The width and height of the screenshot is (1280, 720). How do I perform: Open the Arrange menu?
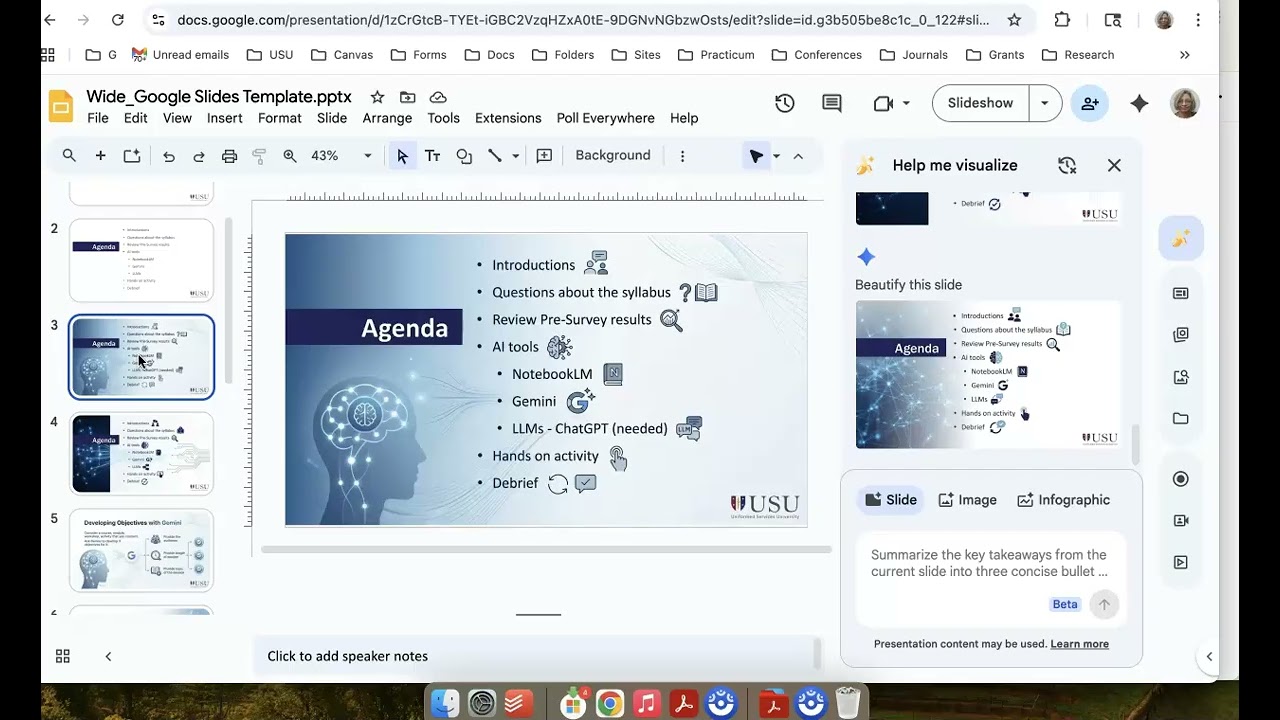tap(387, 118)
